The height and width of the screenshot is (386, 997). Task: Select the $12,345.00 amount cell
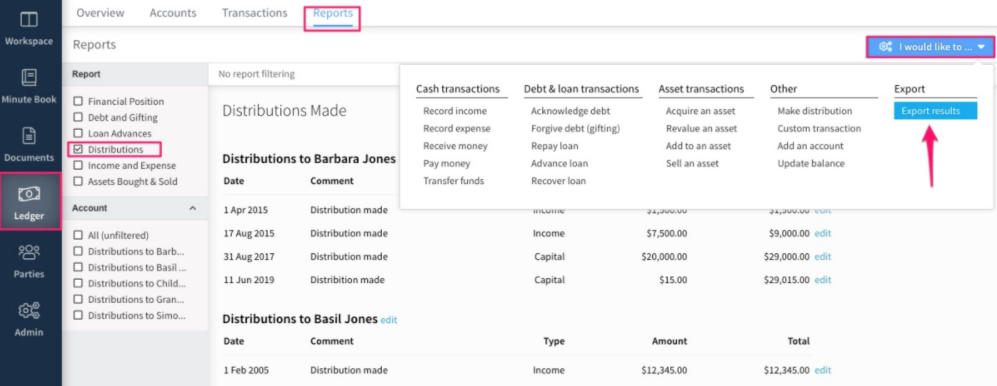click(x=664, y=370)
